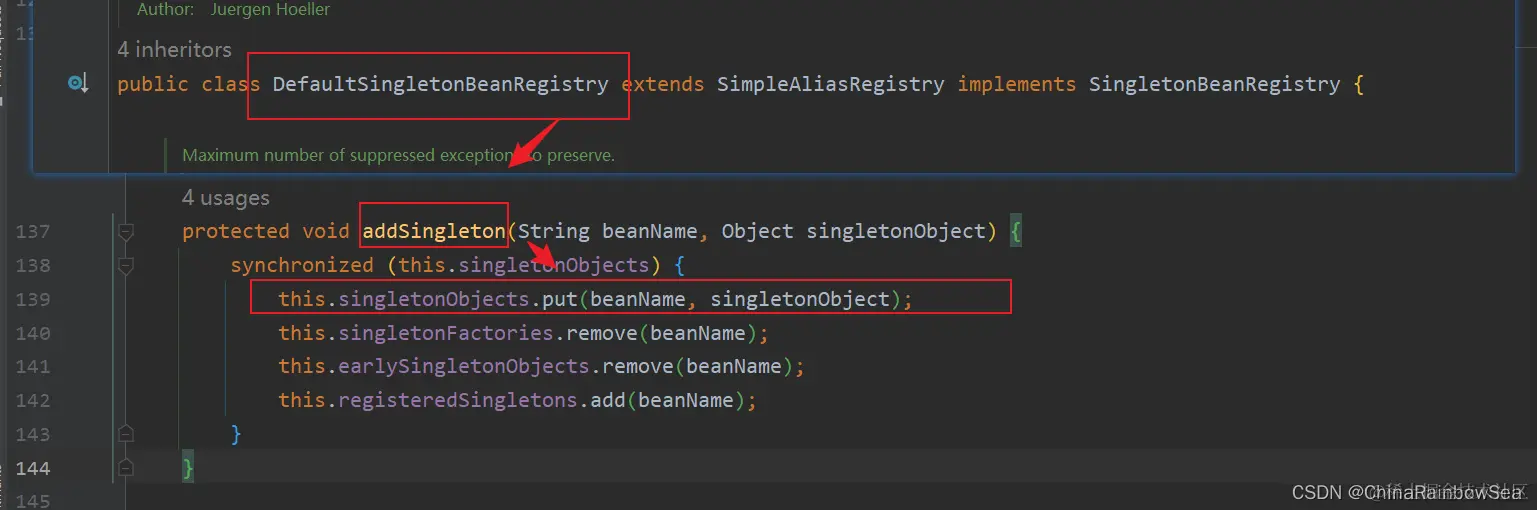Click the 'singletonObject' parameter in the method signature
Viewport: 1537px width, 510px height.
coord(896,231)
